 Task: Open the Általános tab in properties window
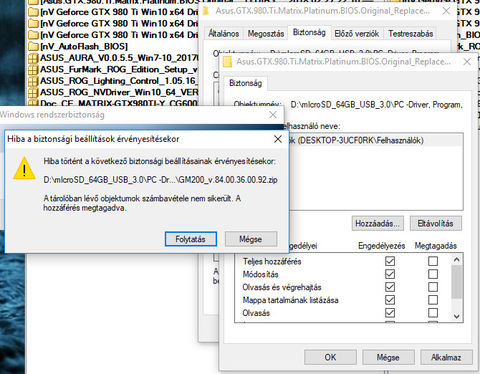coord(224,34)
